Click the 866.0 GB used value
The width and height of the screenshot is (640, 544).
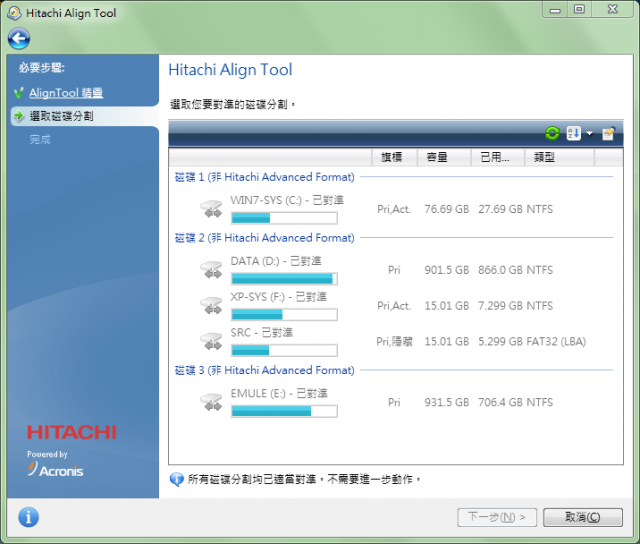click(x=500, y=270)
